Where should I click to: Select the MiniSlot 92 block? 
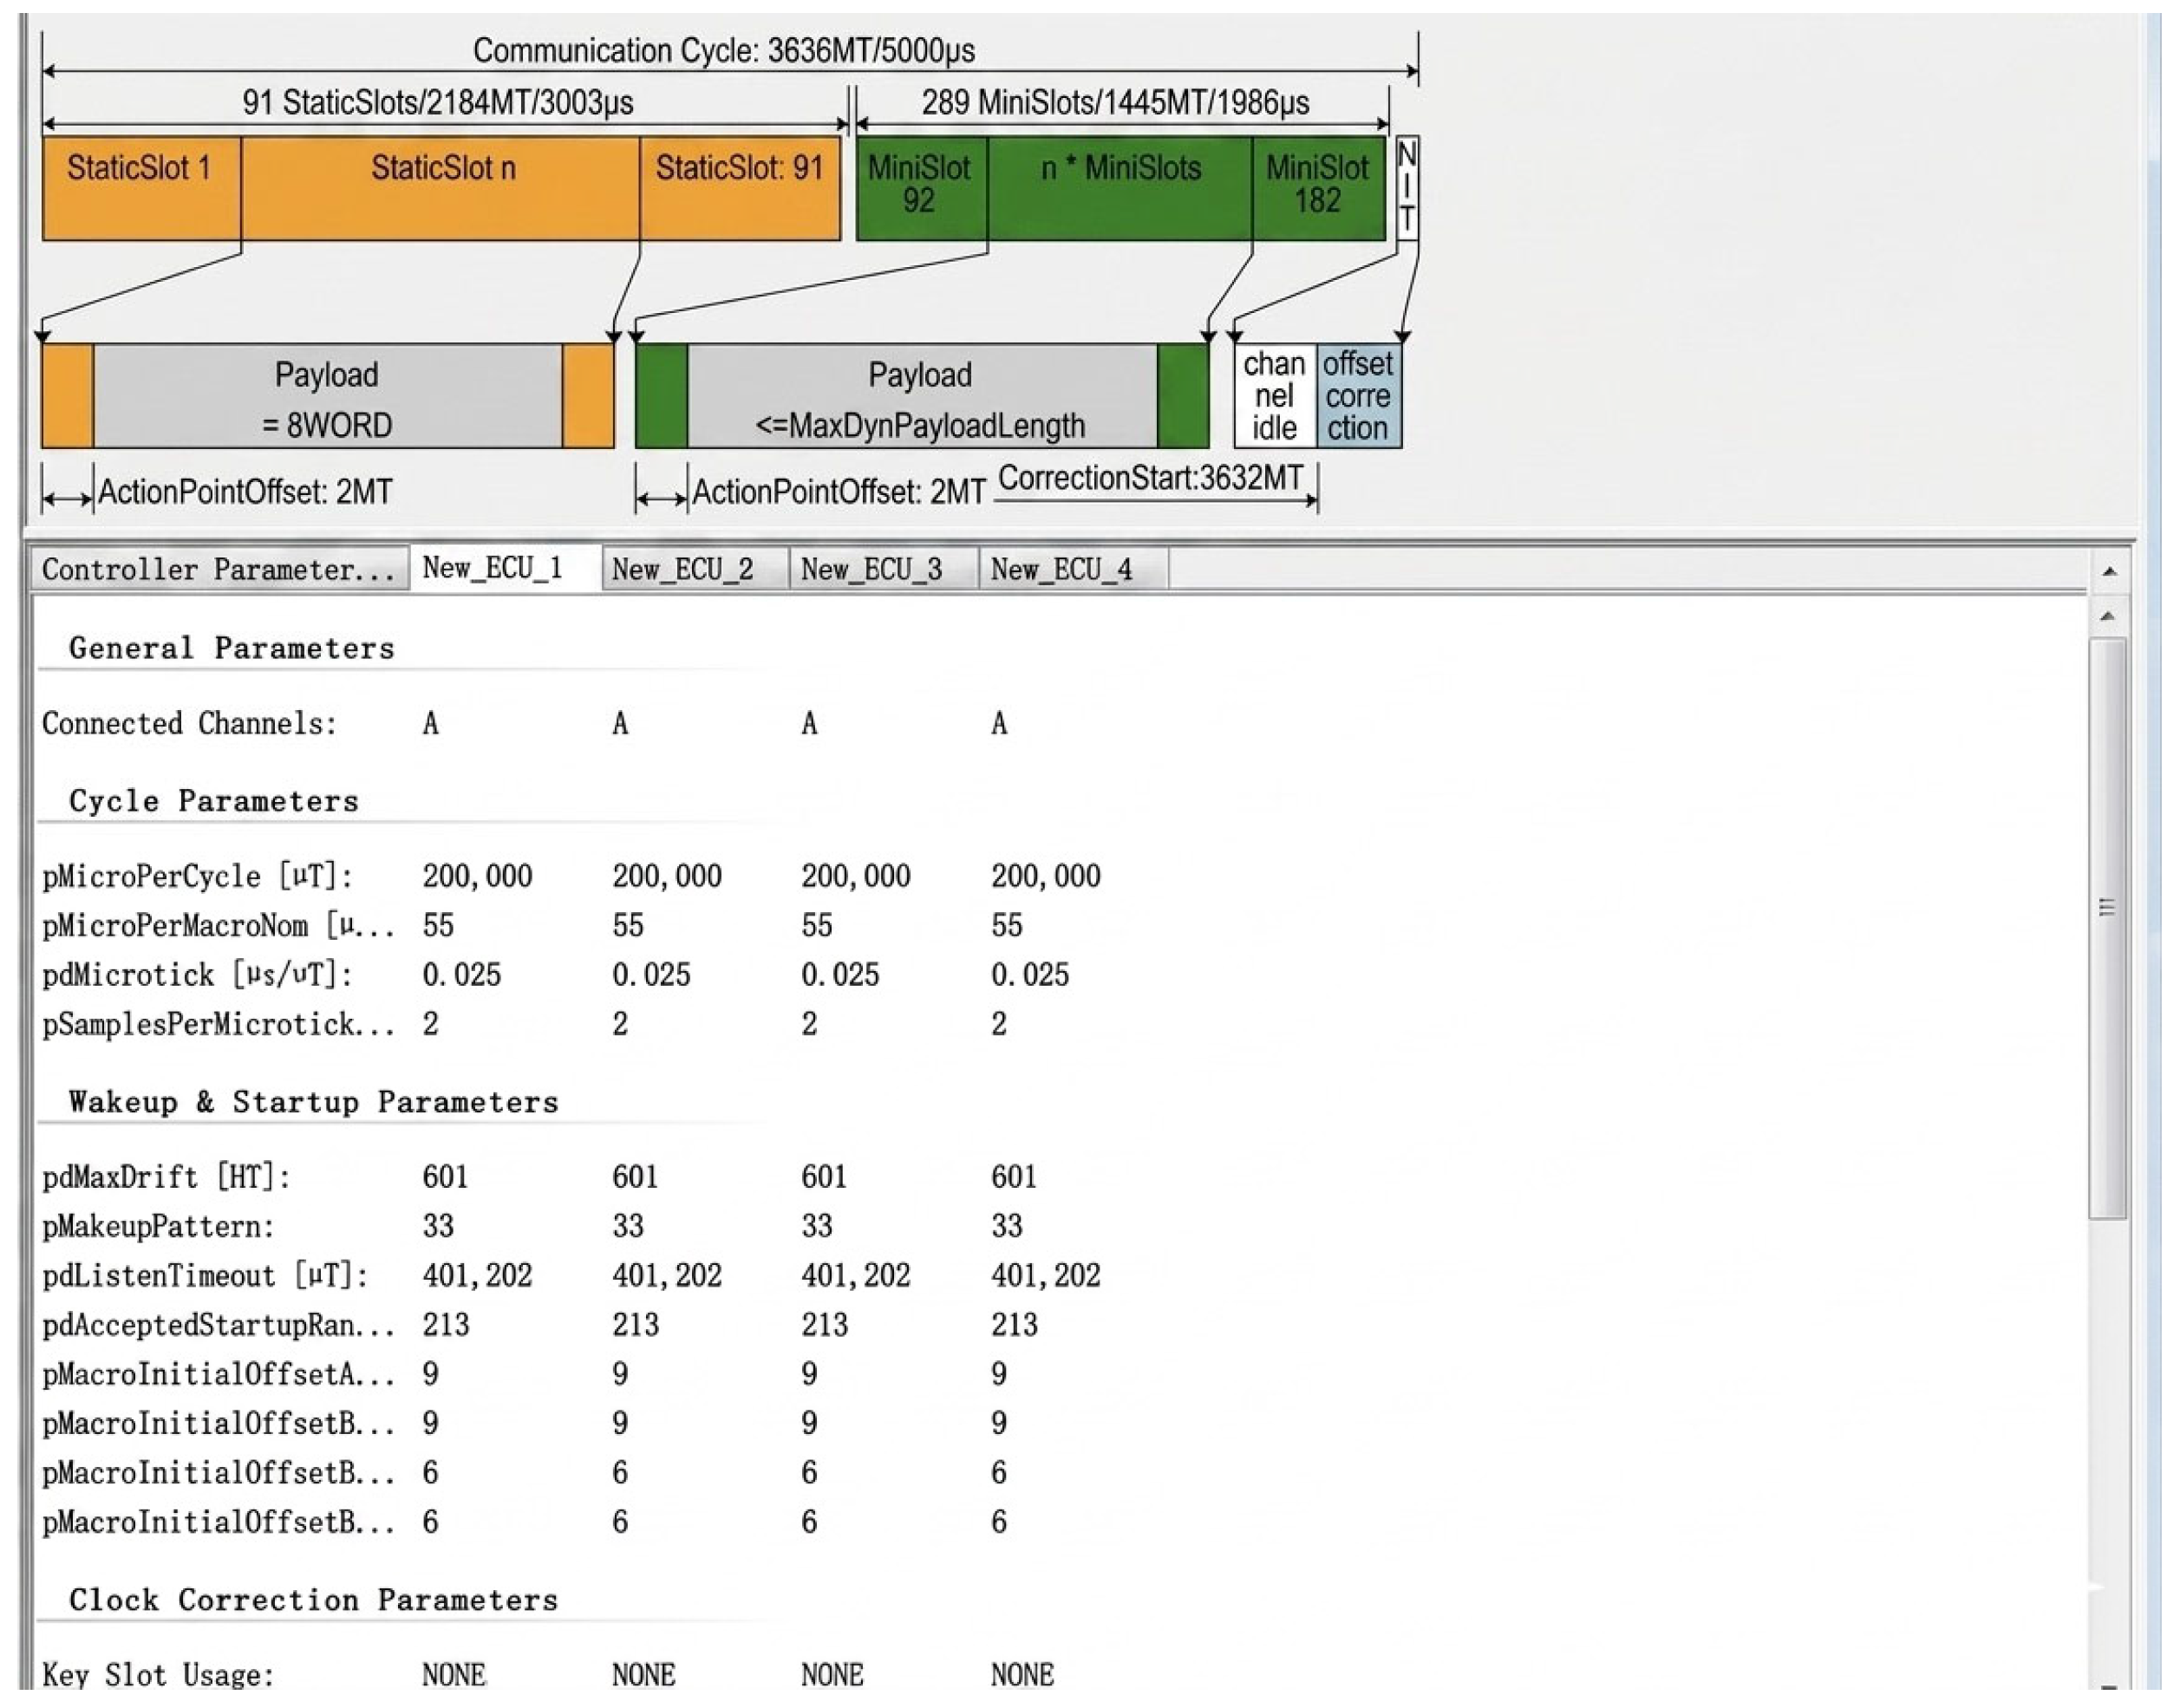click(x=921, y=189)
